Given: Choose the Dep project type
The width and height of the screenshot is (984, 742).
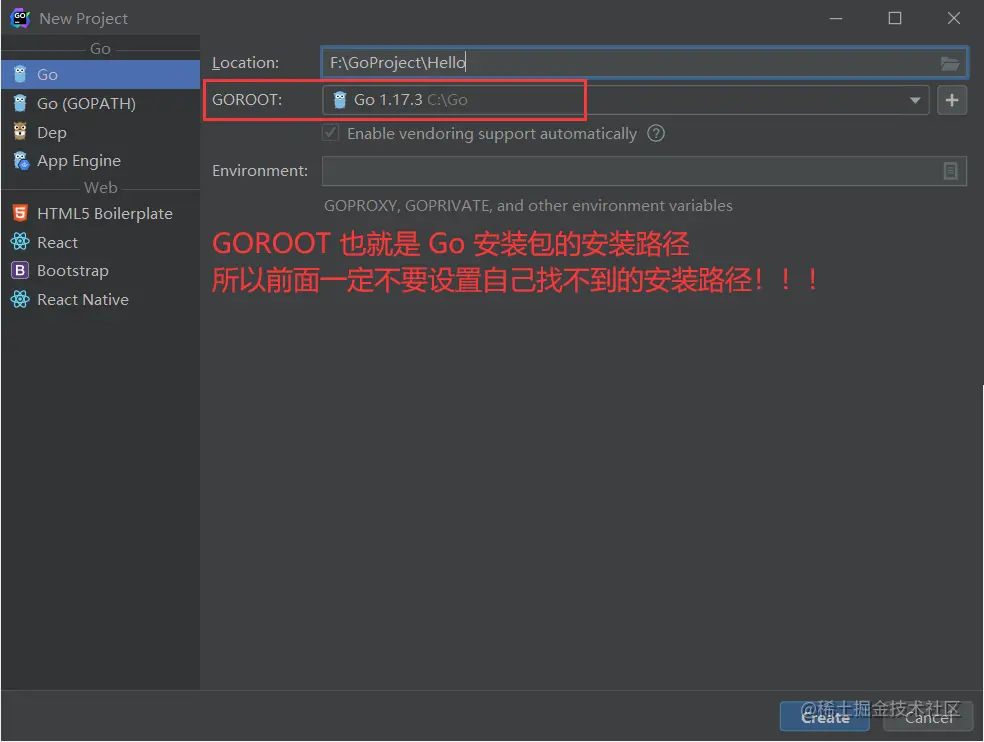Looking at the screenshot, I should click(100, 132).
